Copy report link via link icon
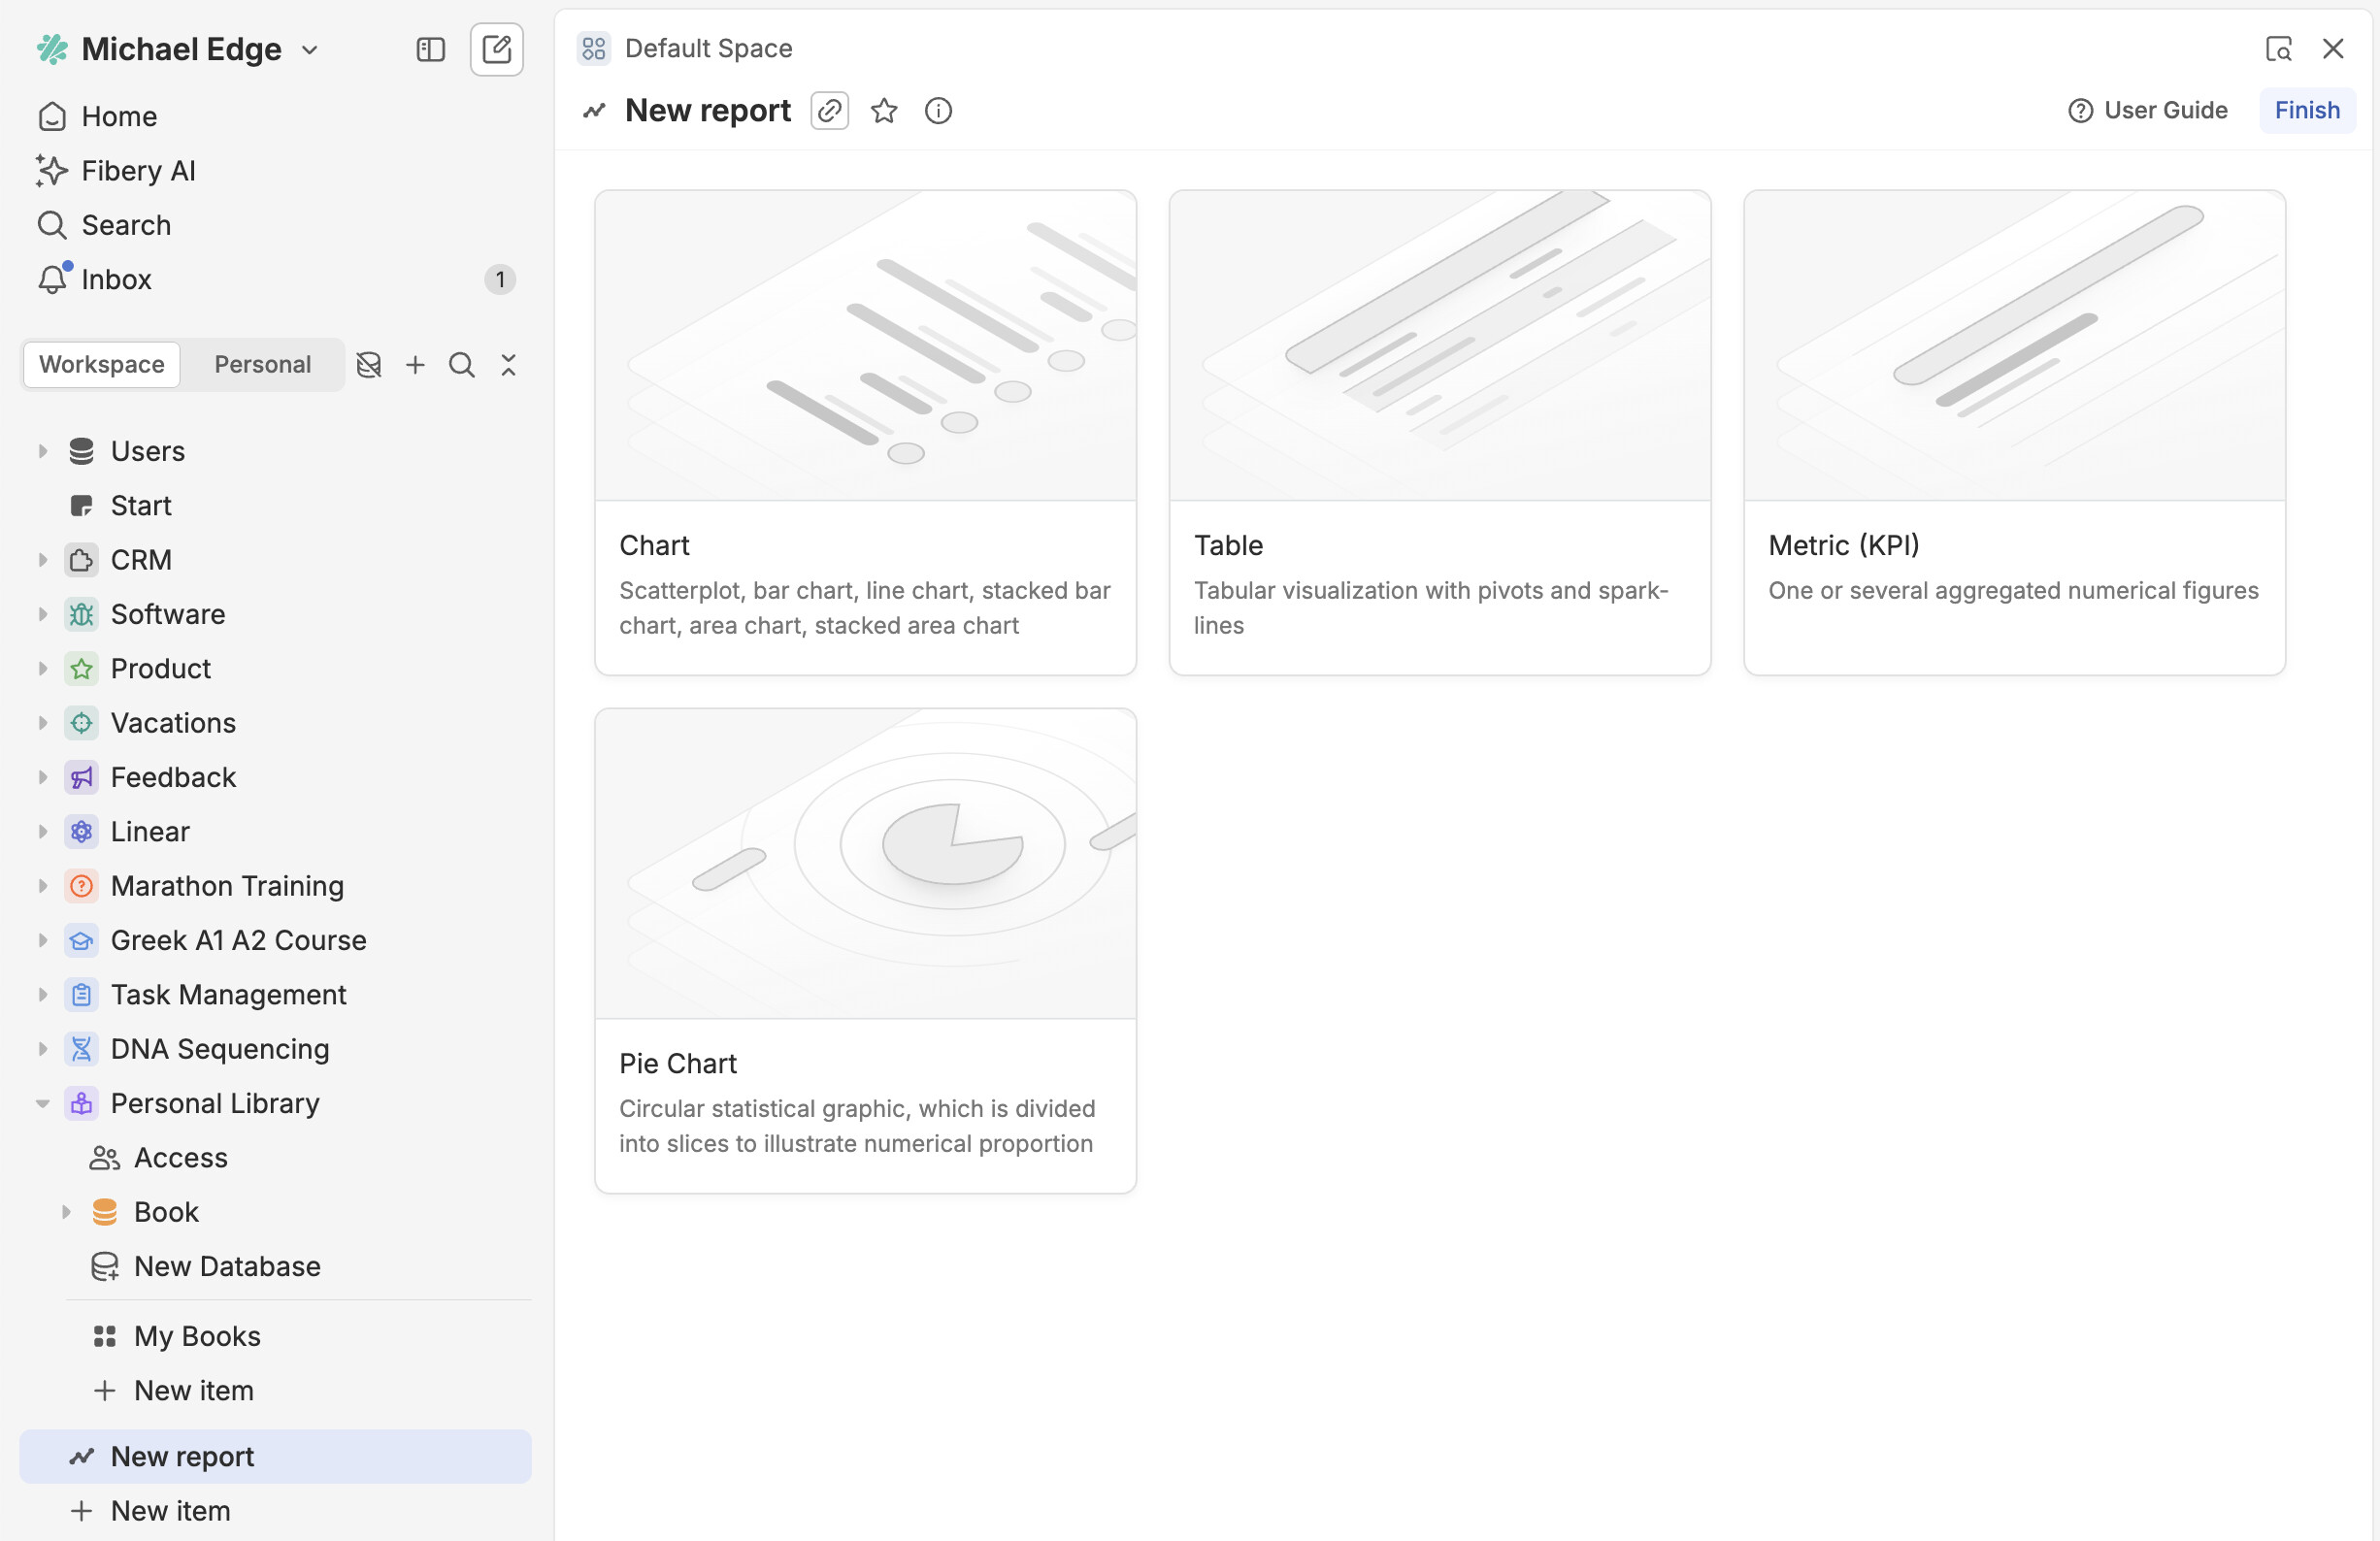 click(829, 110)
